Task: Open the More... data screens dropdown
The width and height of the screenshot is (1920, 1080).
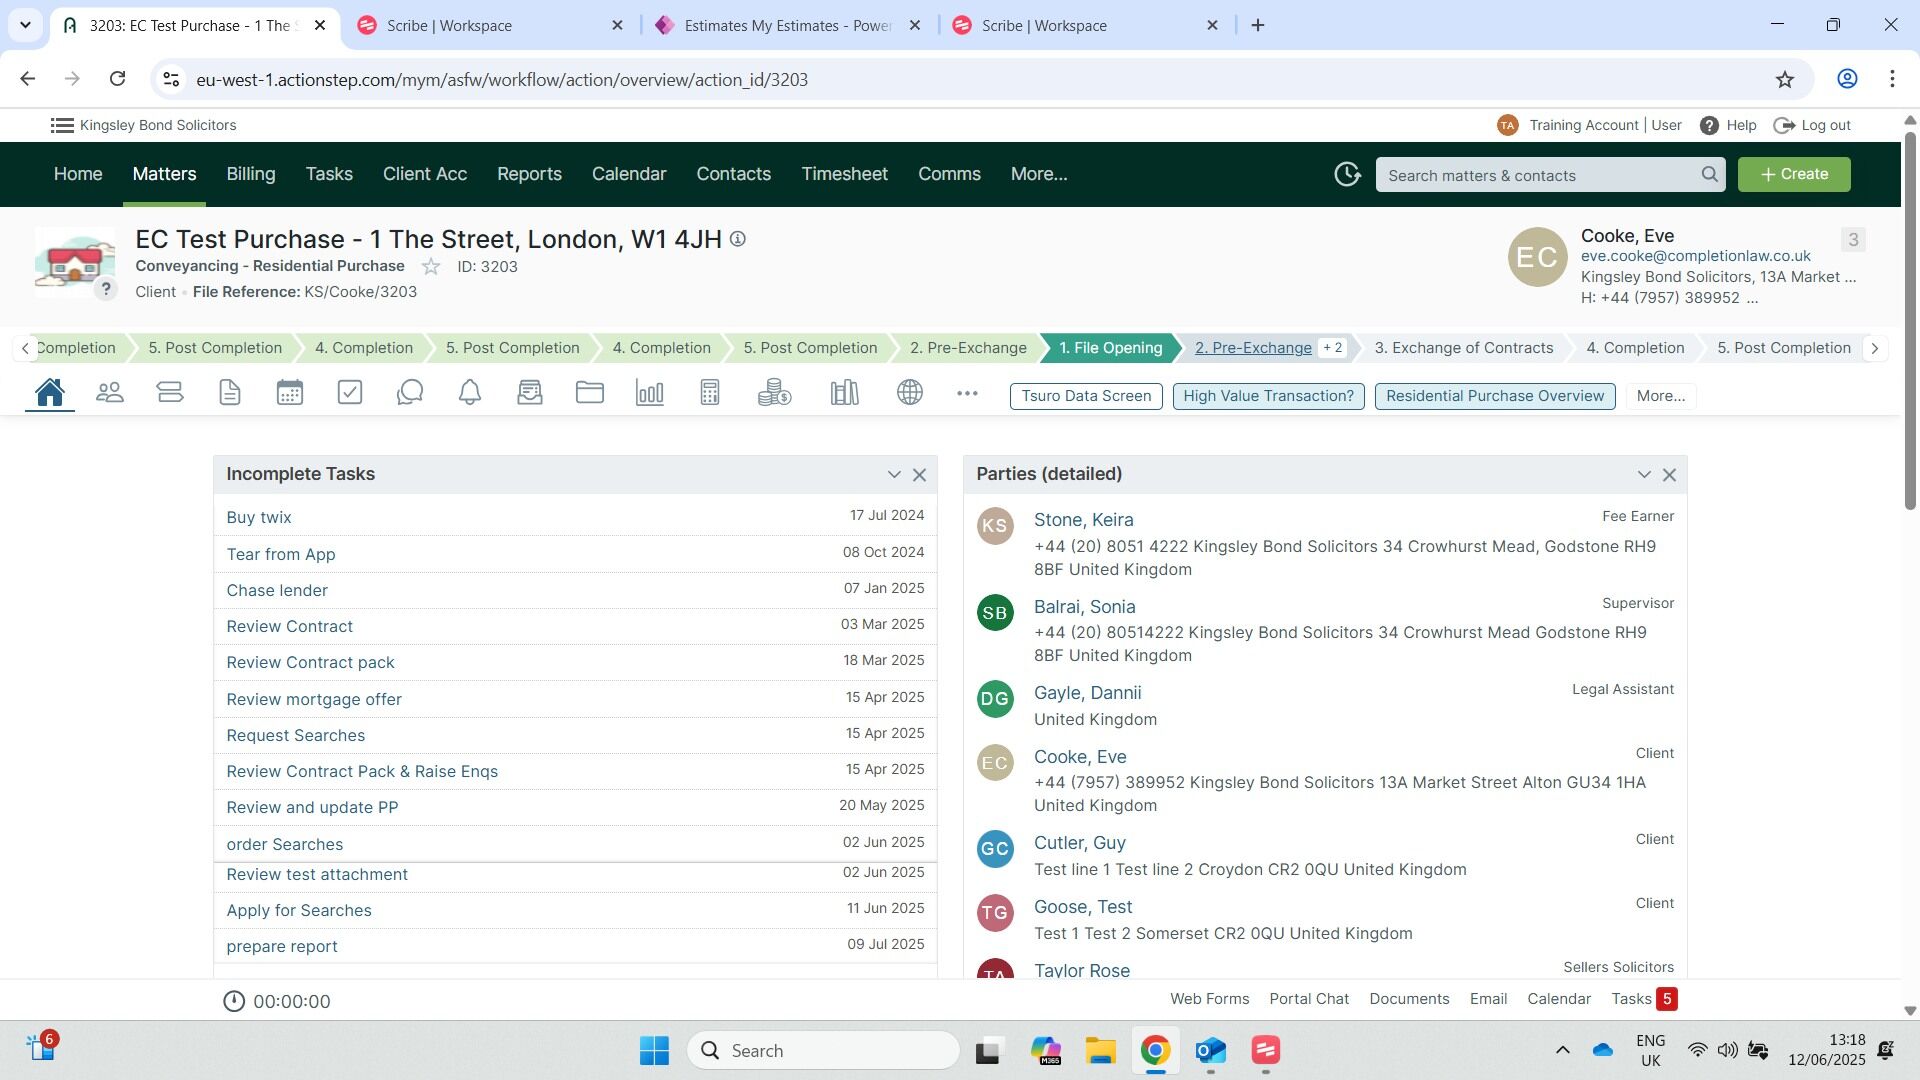Action: coord(1660,396)
